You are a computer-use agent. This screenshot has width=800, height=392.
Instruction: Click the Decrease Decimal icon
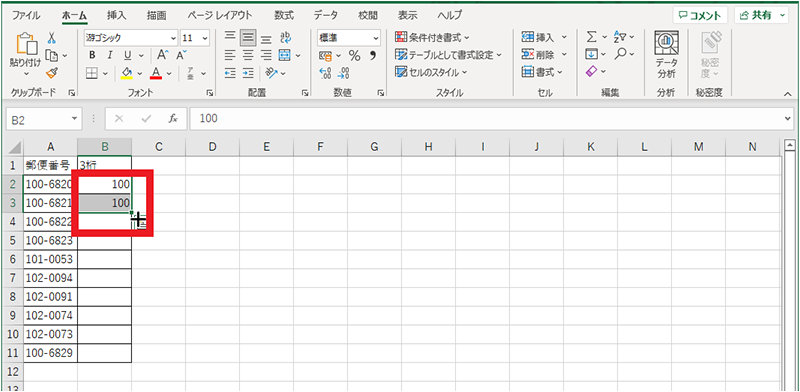pos(344,74)
